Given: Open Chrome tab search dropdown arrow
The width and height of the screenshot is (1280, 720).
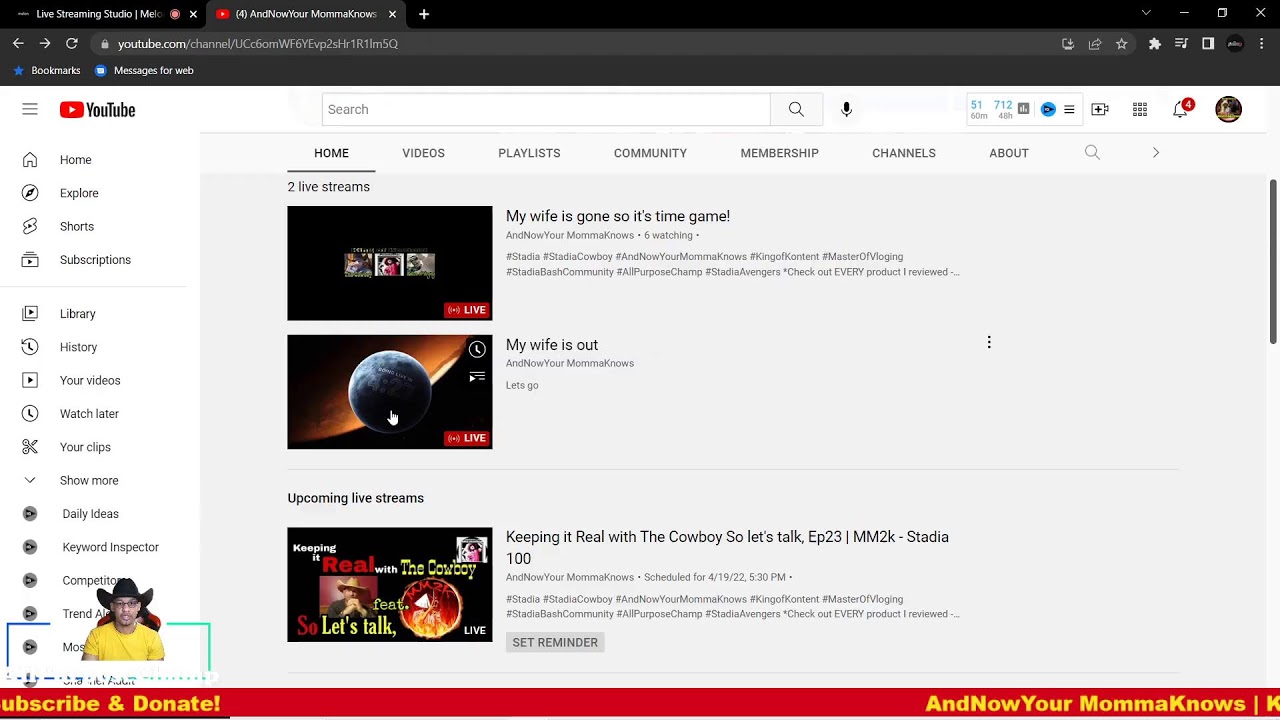Looking at the screenshot, I should point(1146,13).
